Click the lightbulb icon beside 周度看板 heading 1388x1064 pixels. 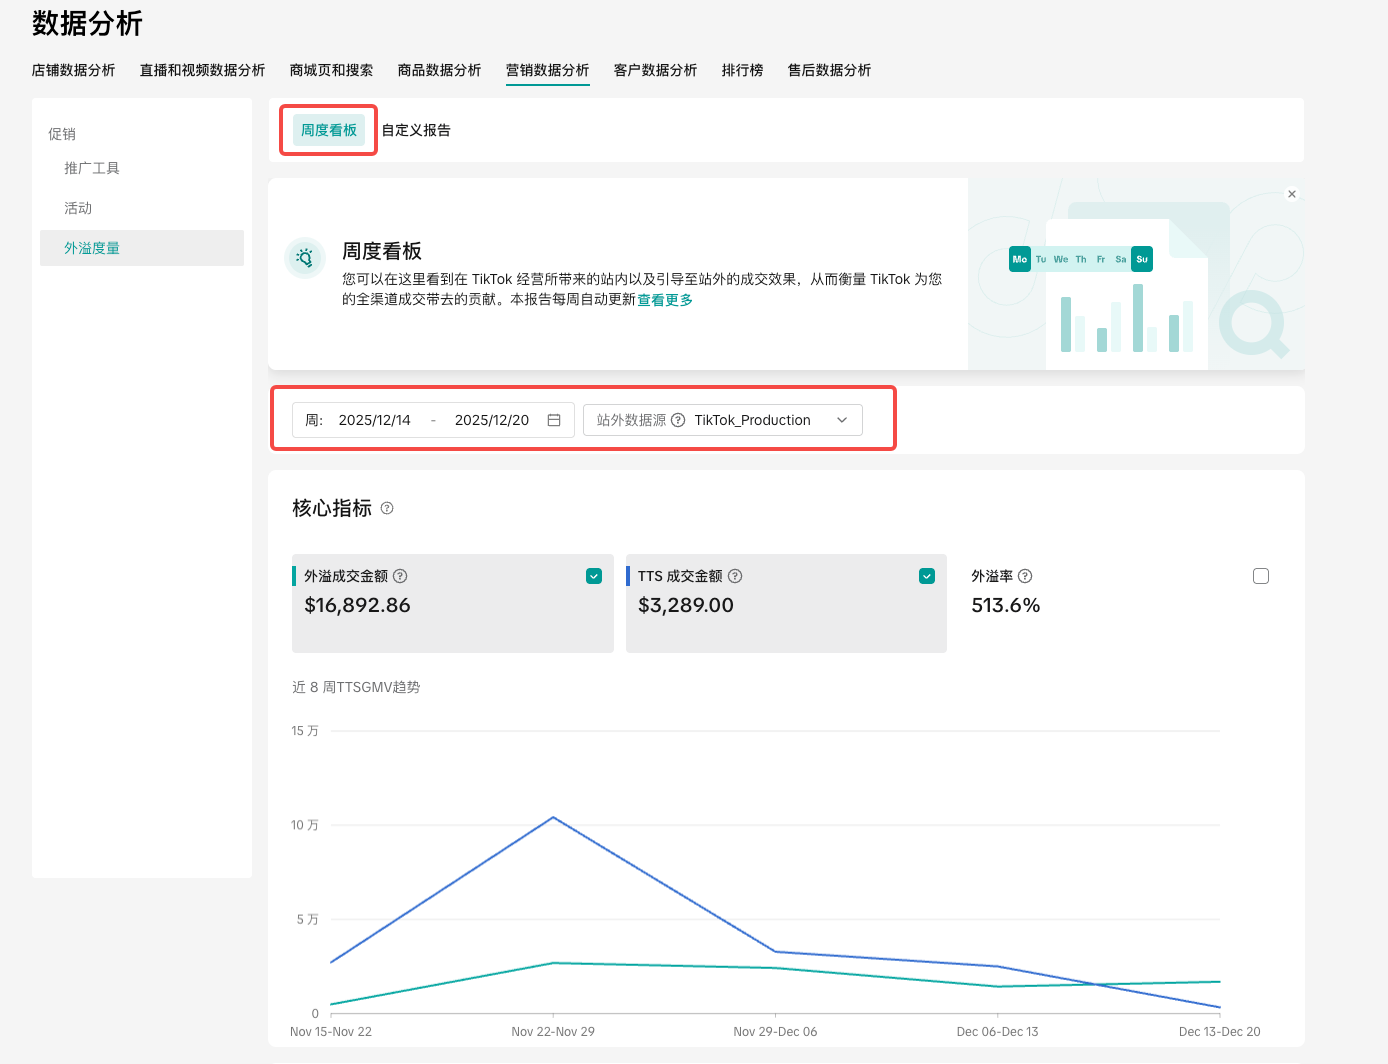[x=305, y=258]
